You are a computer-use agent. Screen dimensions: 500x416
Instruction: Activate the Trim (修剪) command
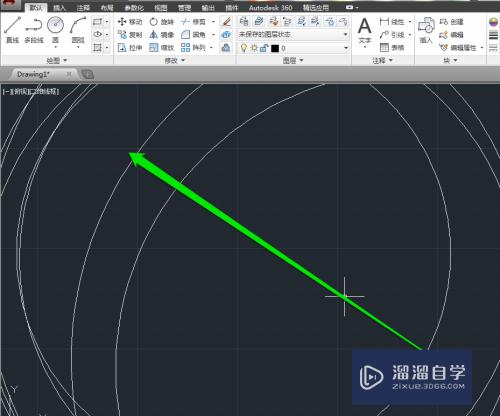pos(193,22)
